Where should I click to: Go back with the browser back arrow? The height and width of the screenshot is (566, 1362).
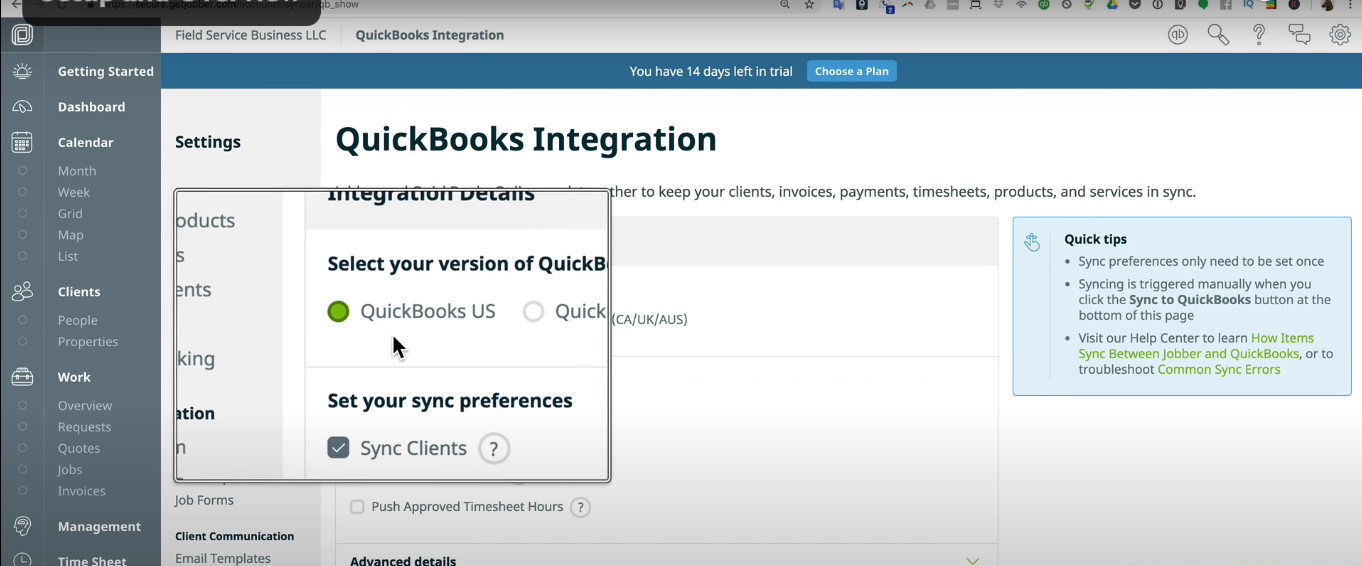point(14,4)
